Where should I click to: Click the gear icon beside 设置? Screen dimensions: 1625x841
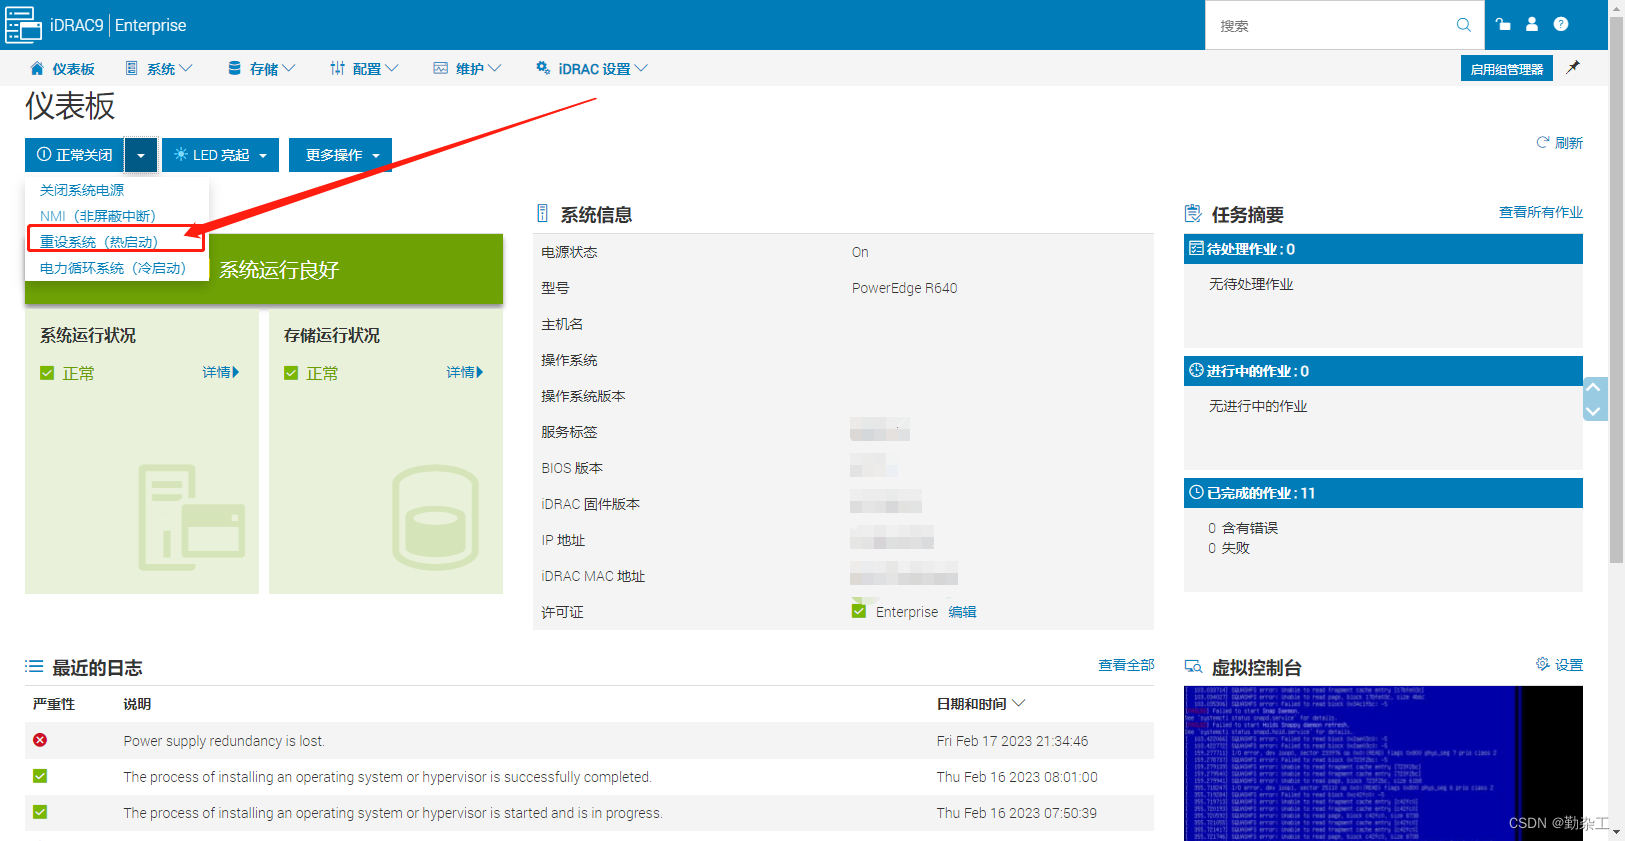click(x=1543, y=664)
